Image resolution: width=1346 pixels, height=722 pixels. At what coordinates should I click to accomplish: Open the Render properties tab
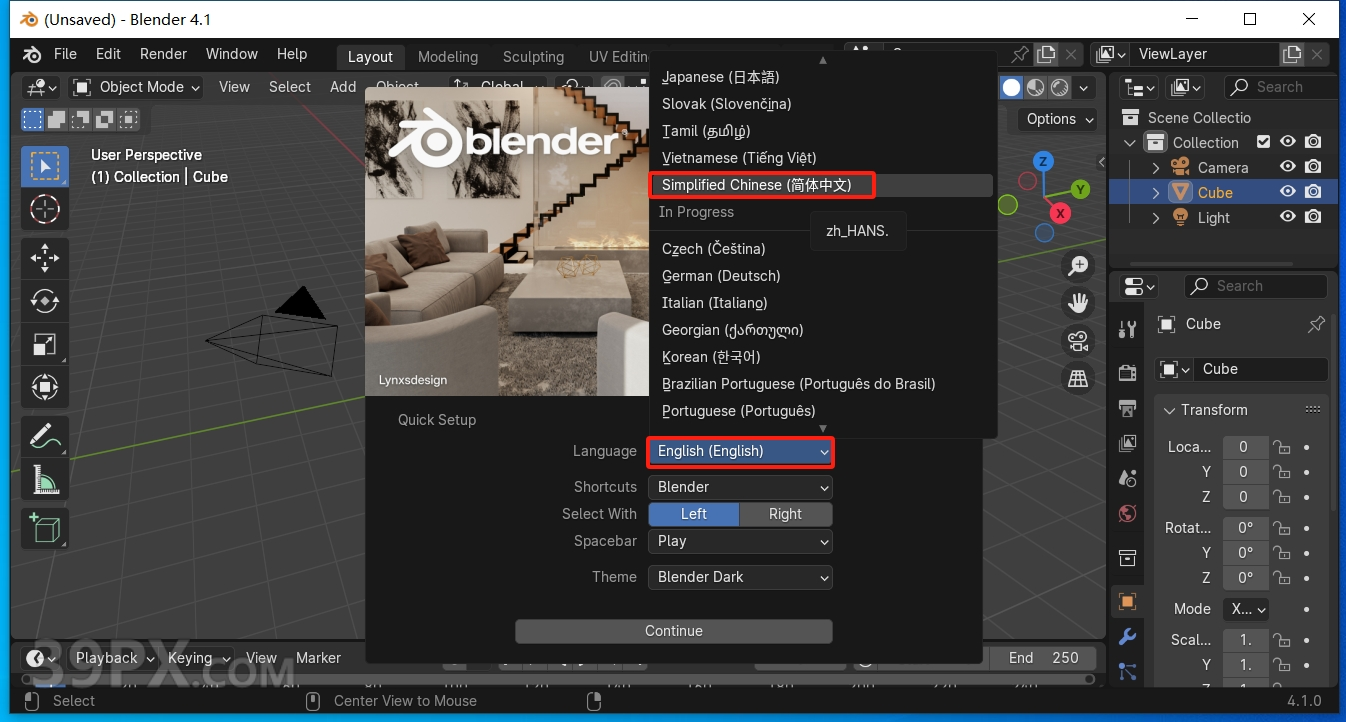point(1128,372)
